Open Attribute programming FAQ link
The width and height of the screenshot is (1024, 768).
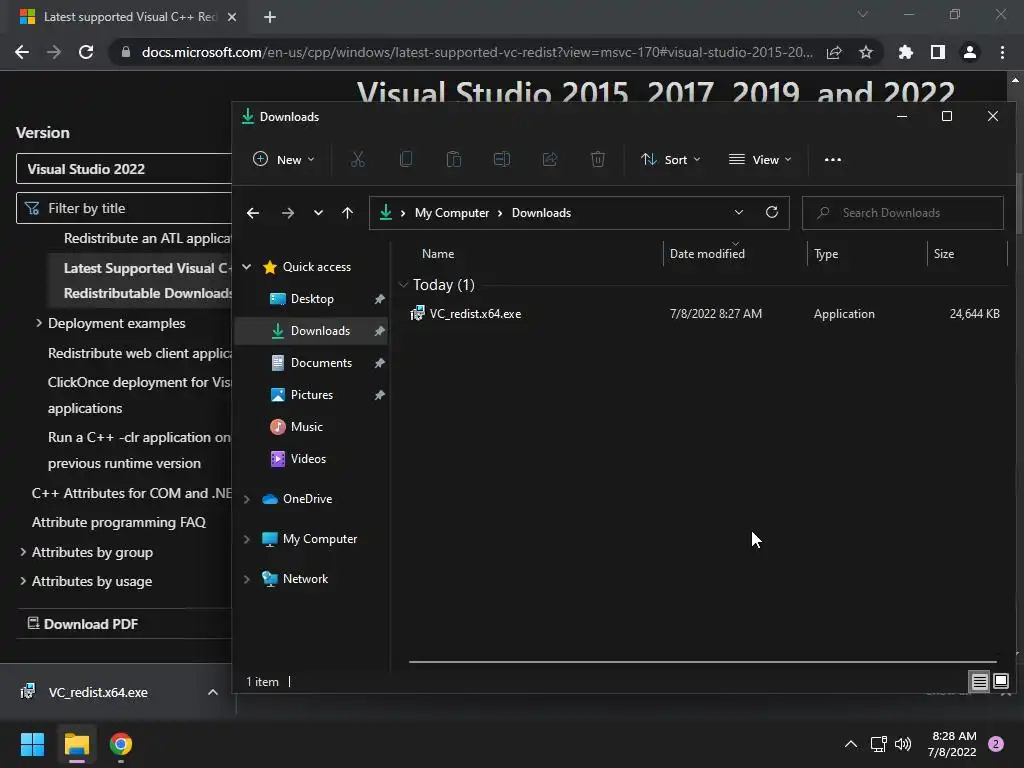tap(119, 522)
